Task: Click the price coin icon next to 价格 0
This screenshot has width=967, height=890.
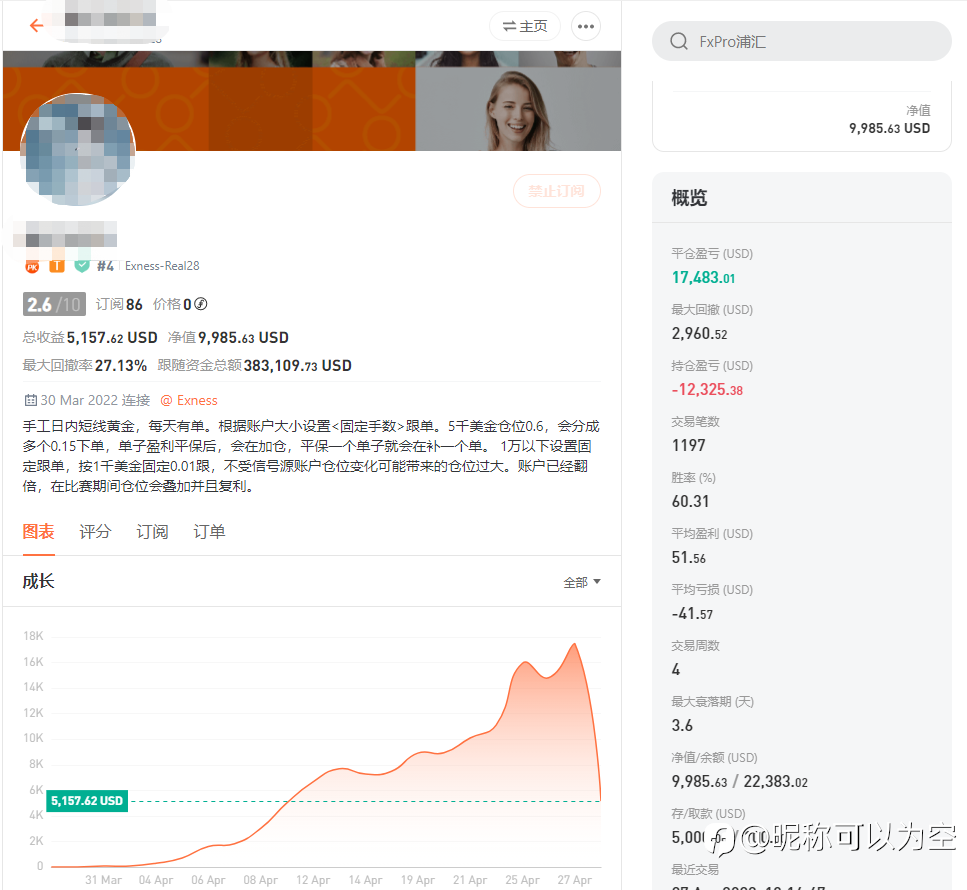Action: tap(200, 304)
